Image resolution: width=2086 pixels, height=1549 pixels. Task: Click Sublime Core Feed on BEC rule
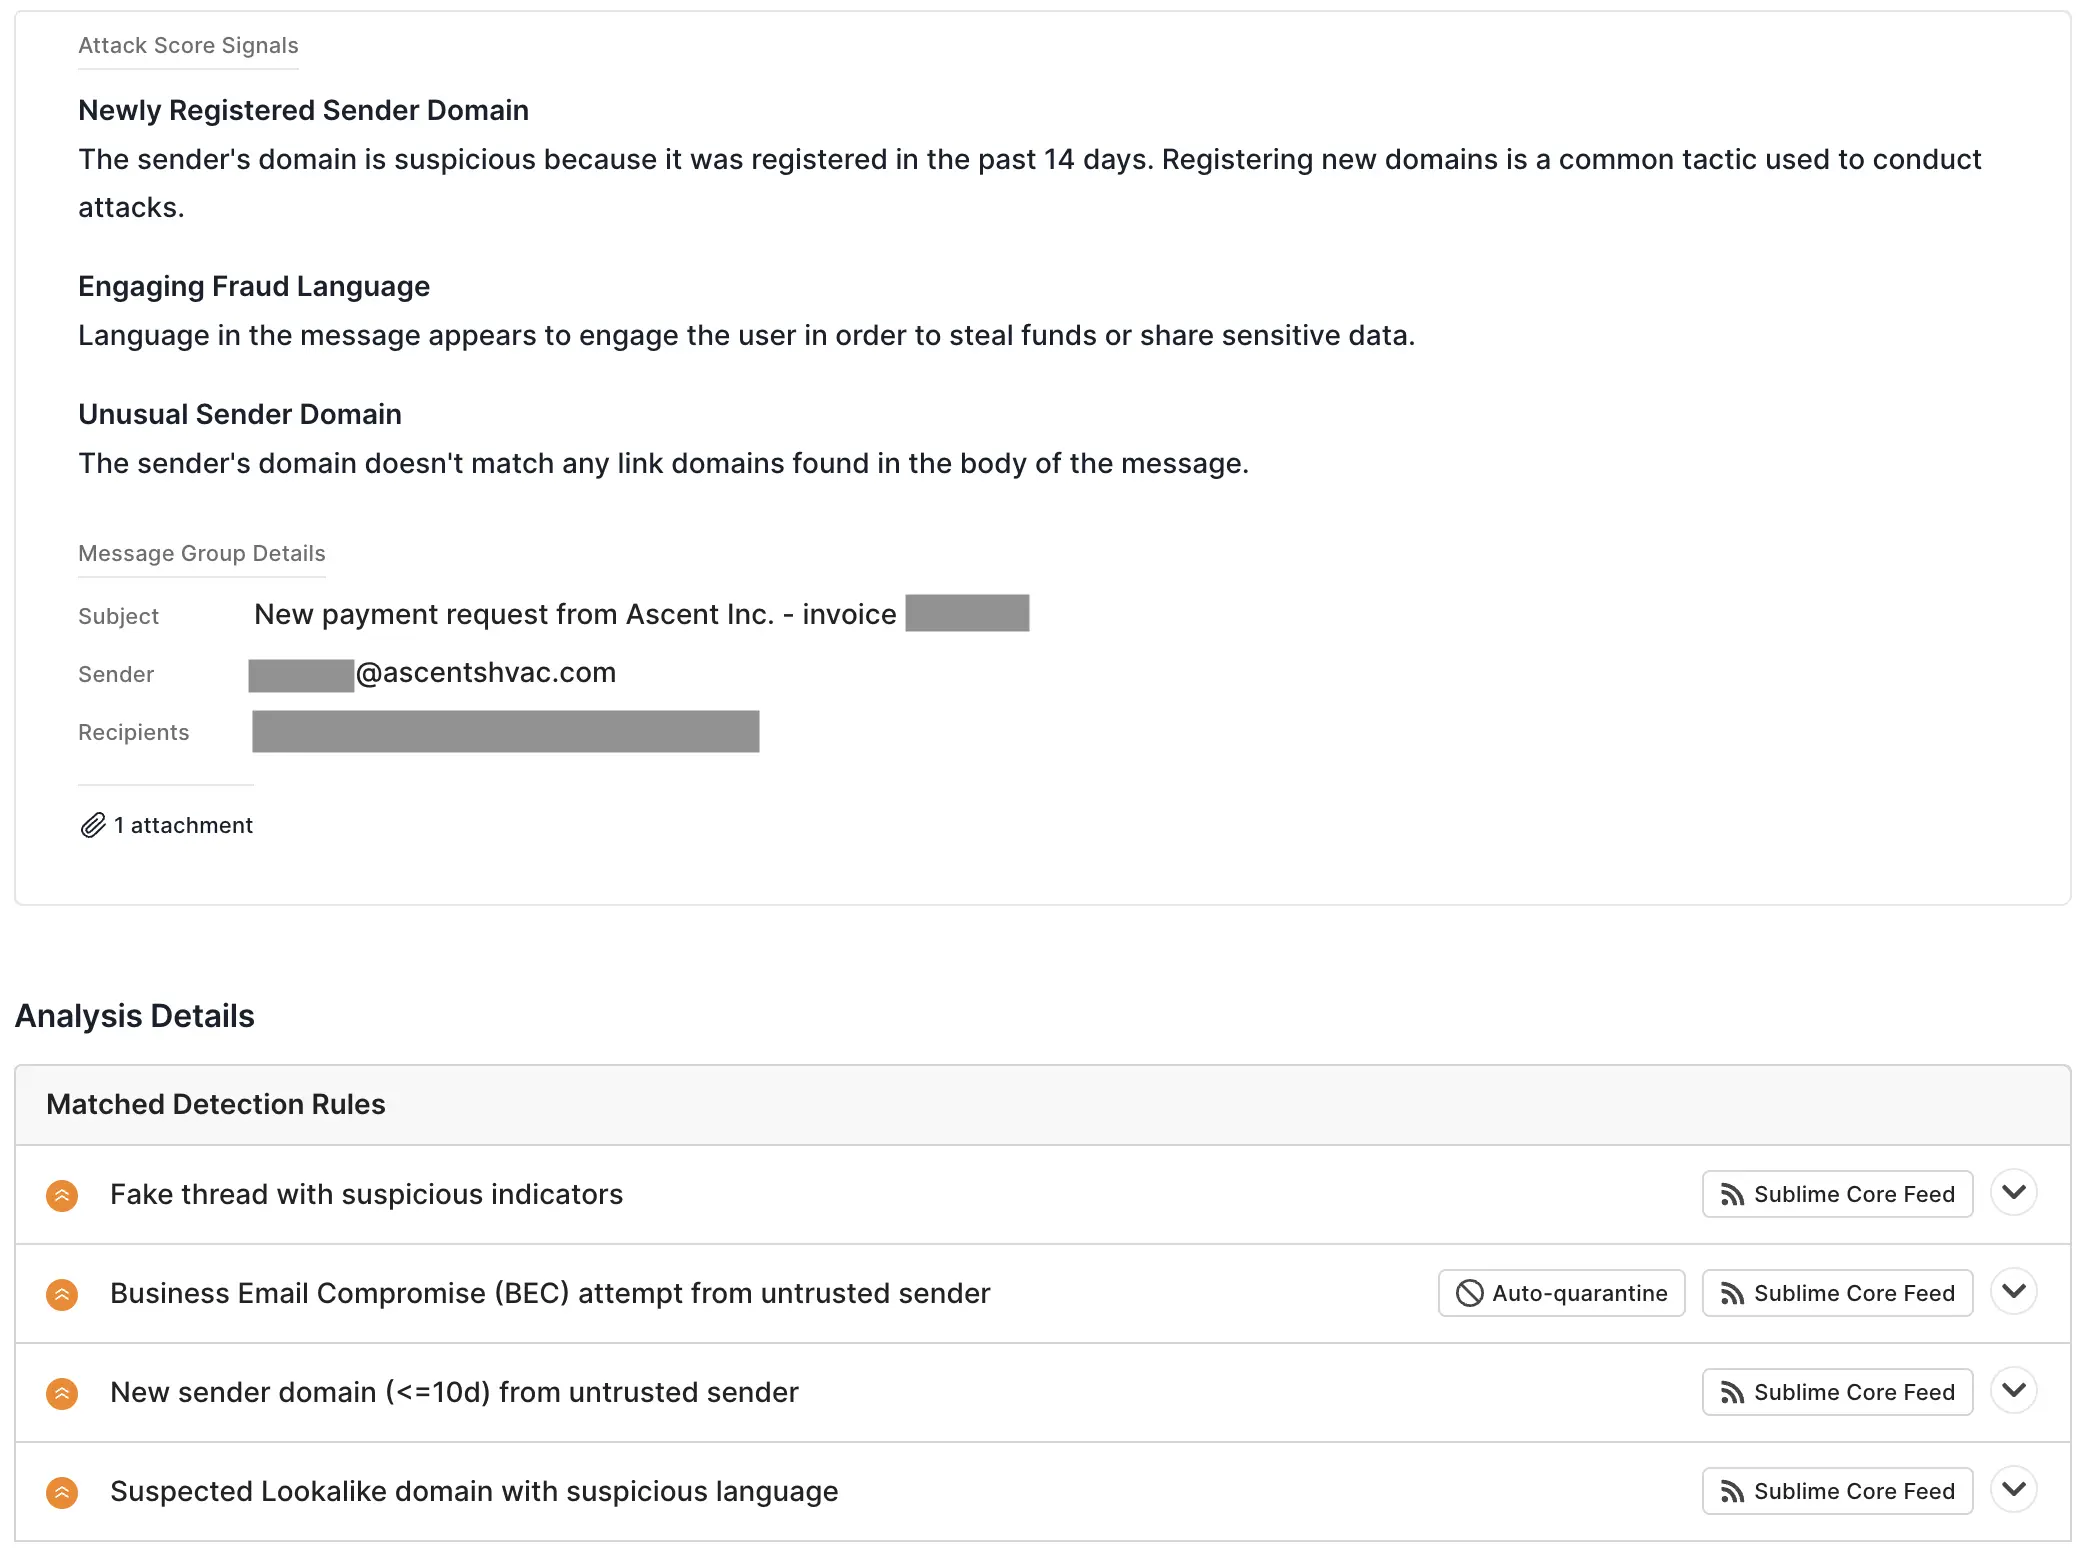tap(1837, 1293)
